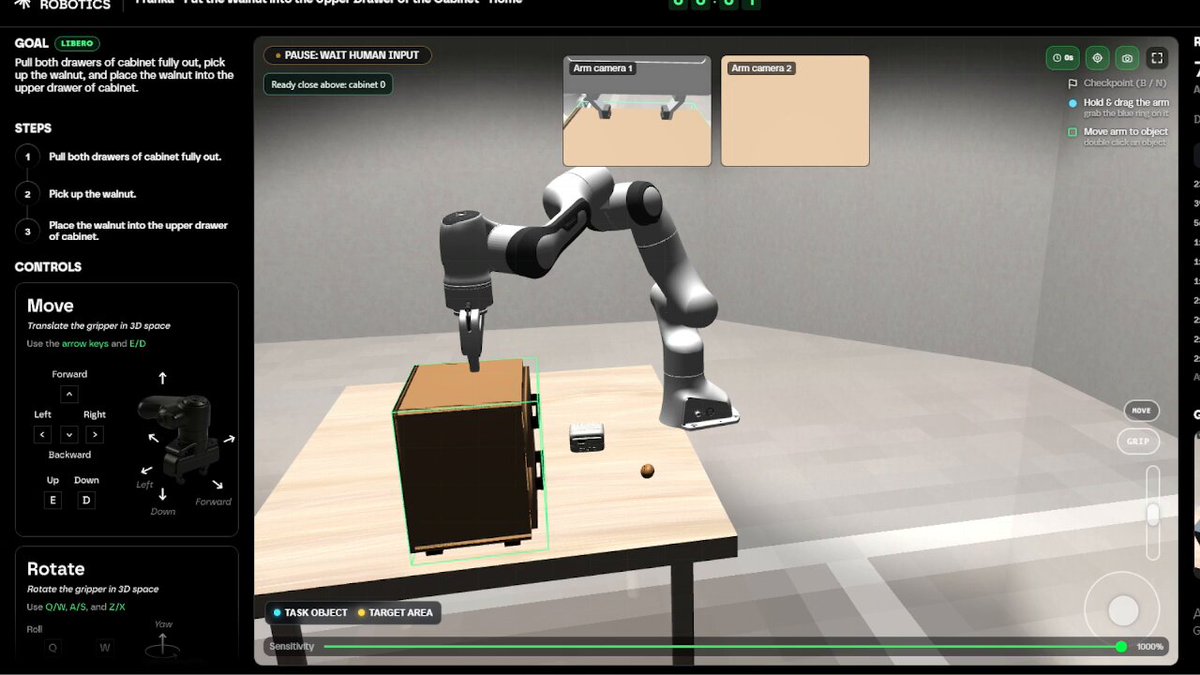Click step 3 Place the walnut text

[138, 231]
